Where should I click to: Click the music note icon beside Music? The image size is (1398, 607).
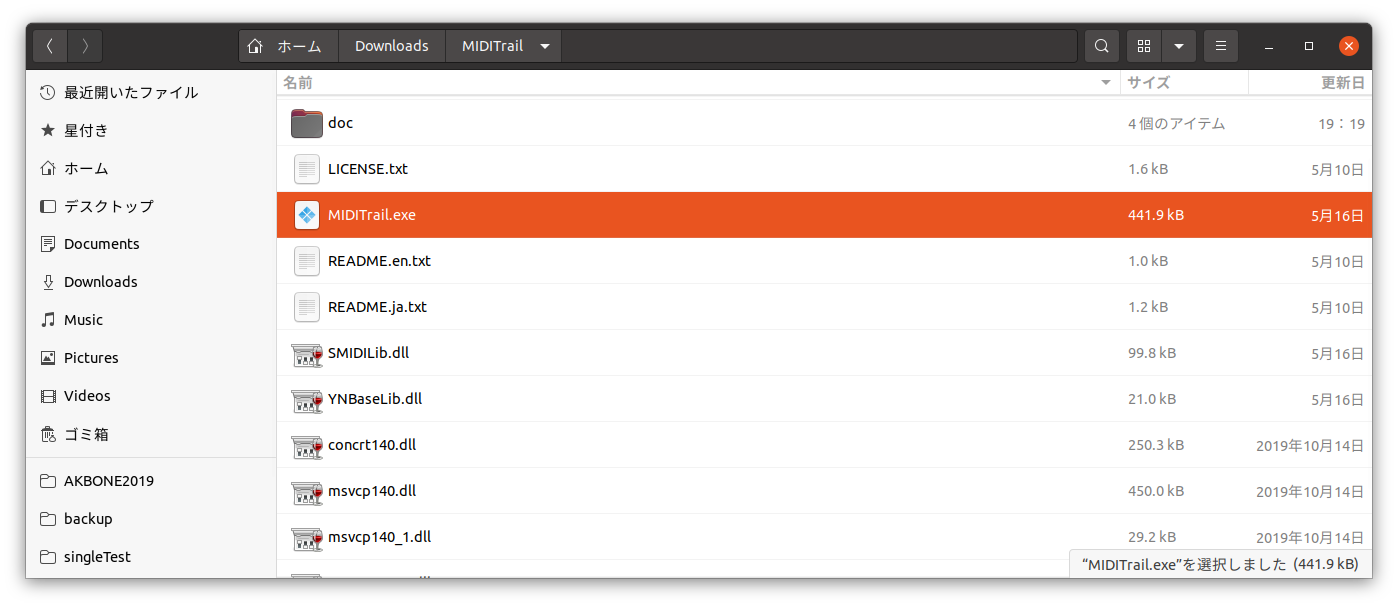[47, 320]
